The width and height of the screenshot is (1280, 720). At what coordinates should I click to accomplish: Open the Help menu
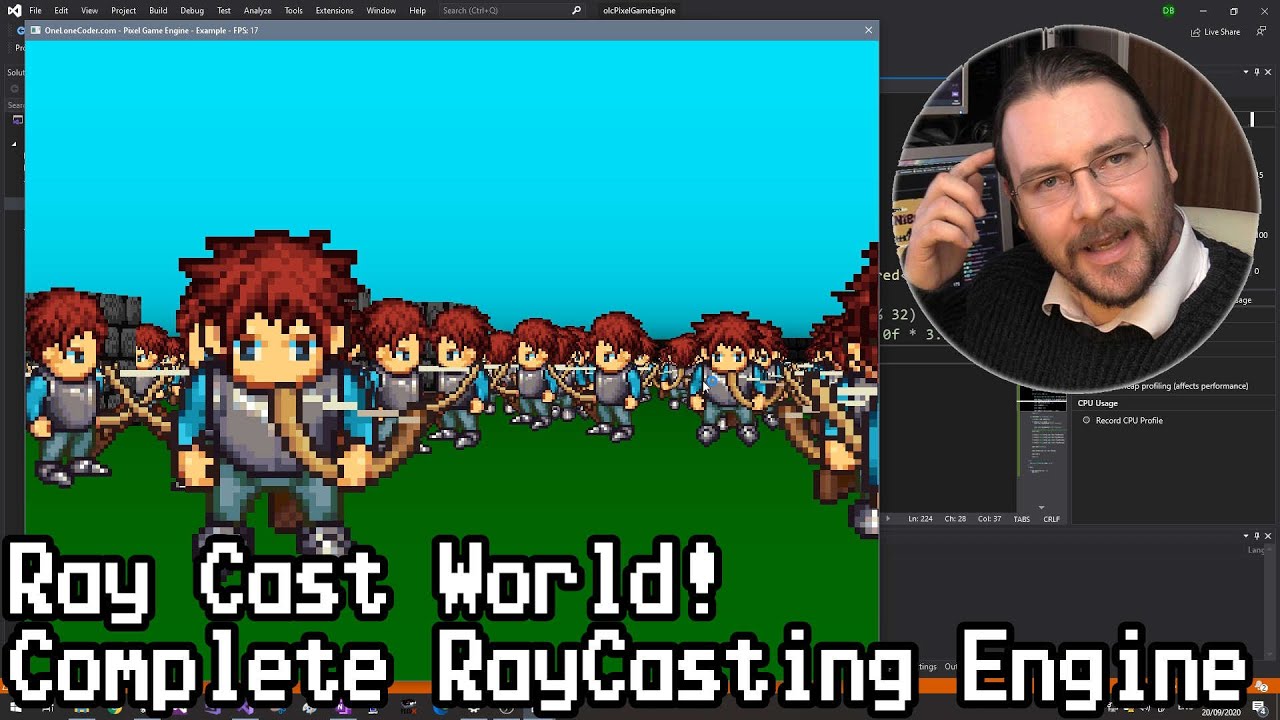tap(418, 10)
